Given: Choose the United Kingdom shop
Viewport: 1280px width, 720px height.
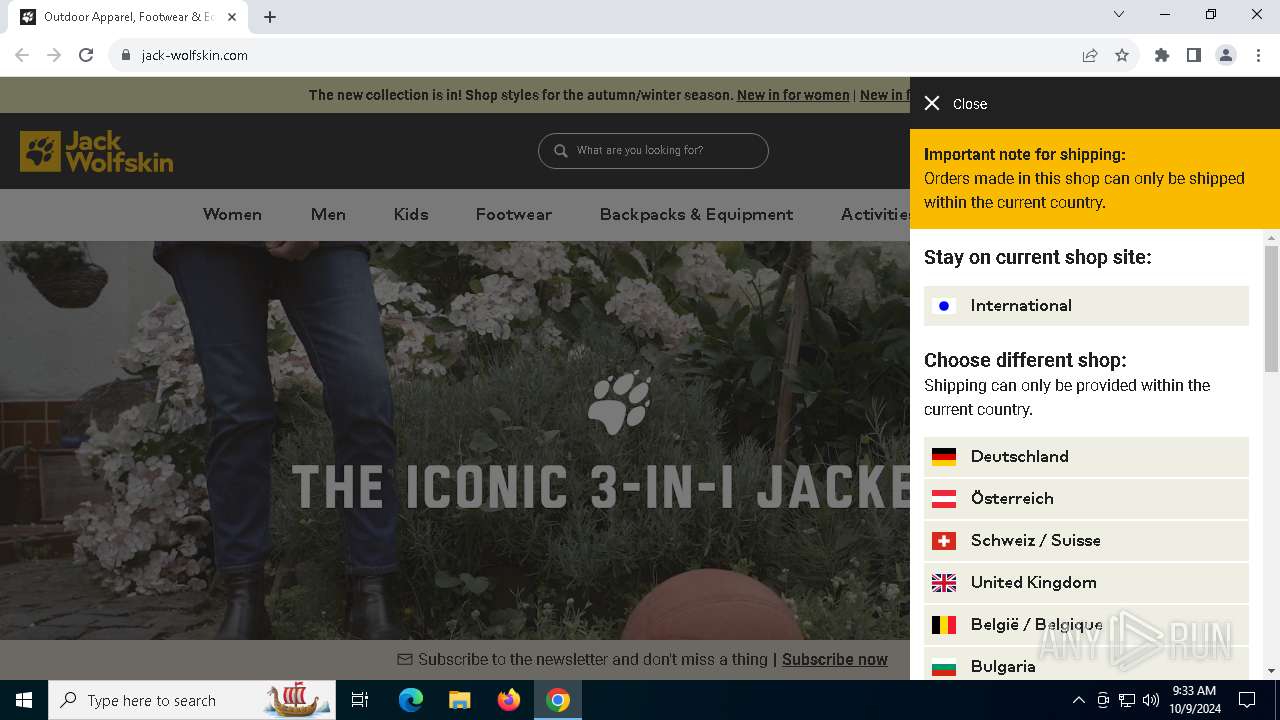Looking at the screenshot, I should click(1086, 583).
